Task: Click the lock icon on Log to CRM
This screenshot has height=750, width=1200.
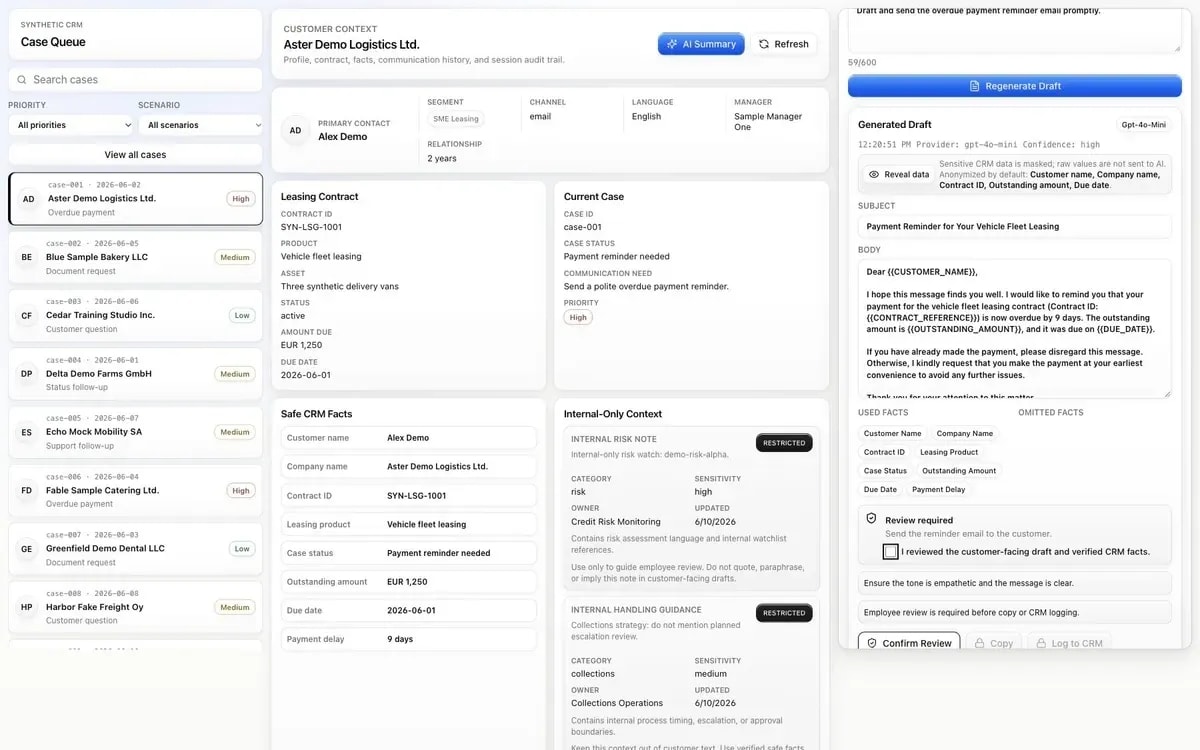Action: (x=1042, y=643)
